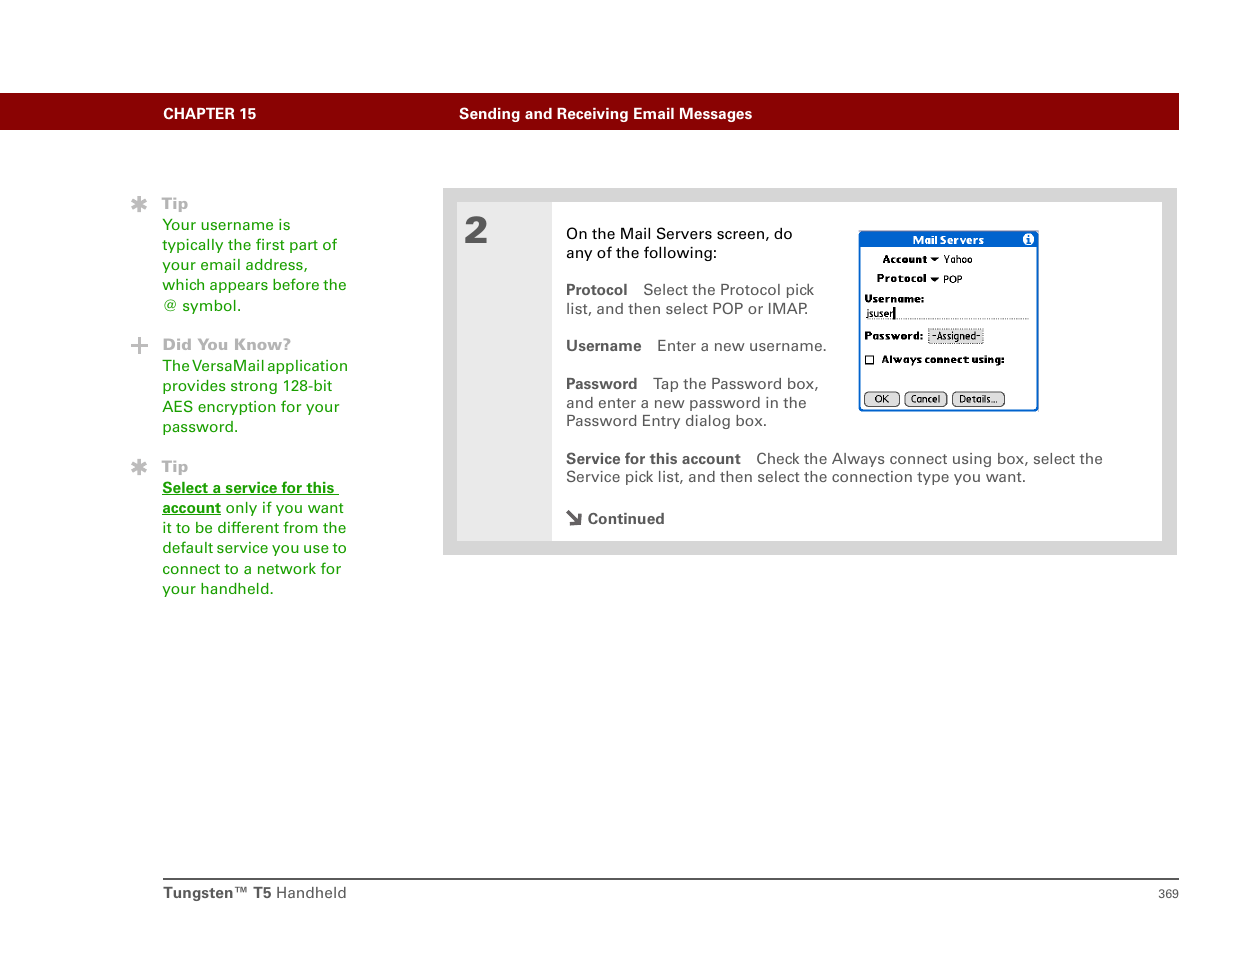Click the asterisk icon beside the first Tip

tap(139, 204)
